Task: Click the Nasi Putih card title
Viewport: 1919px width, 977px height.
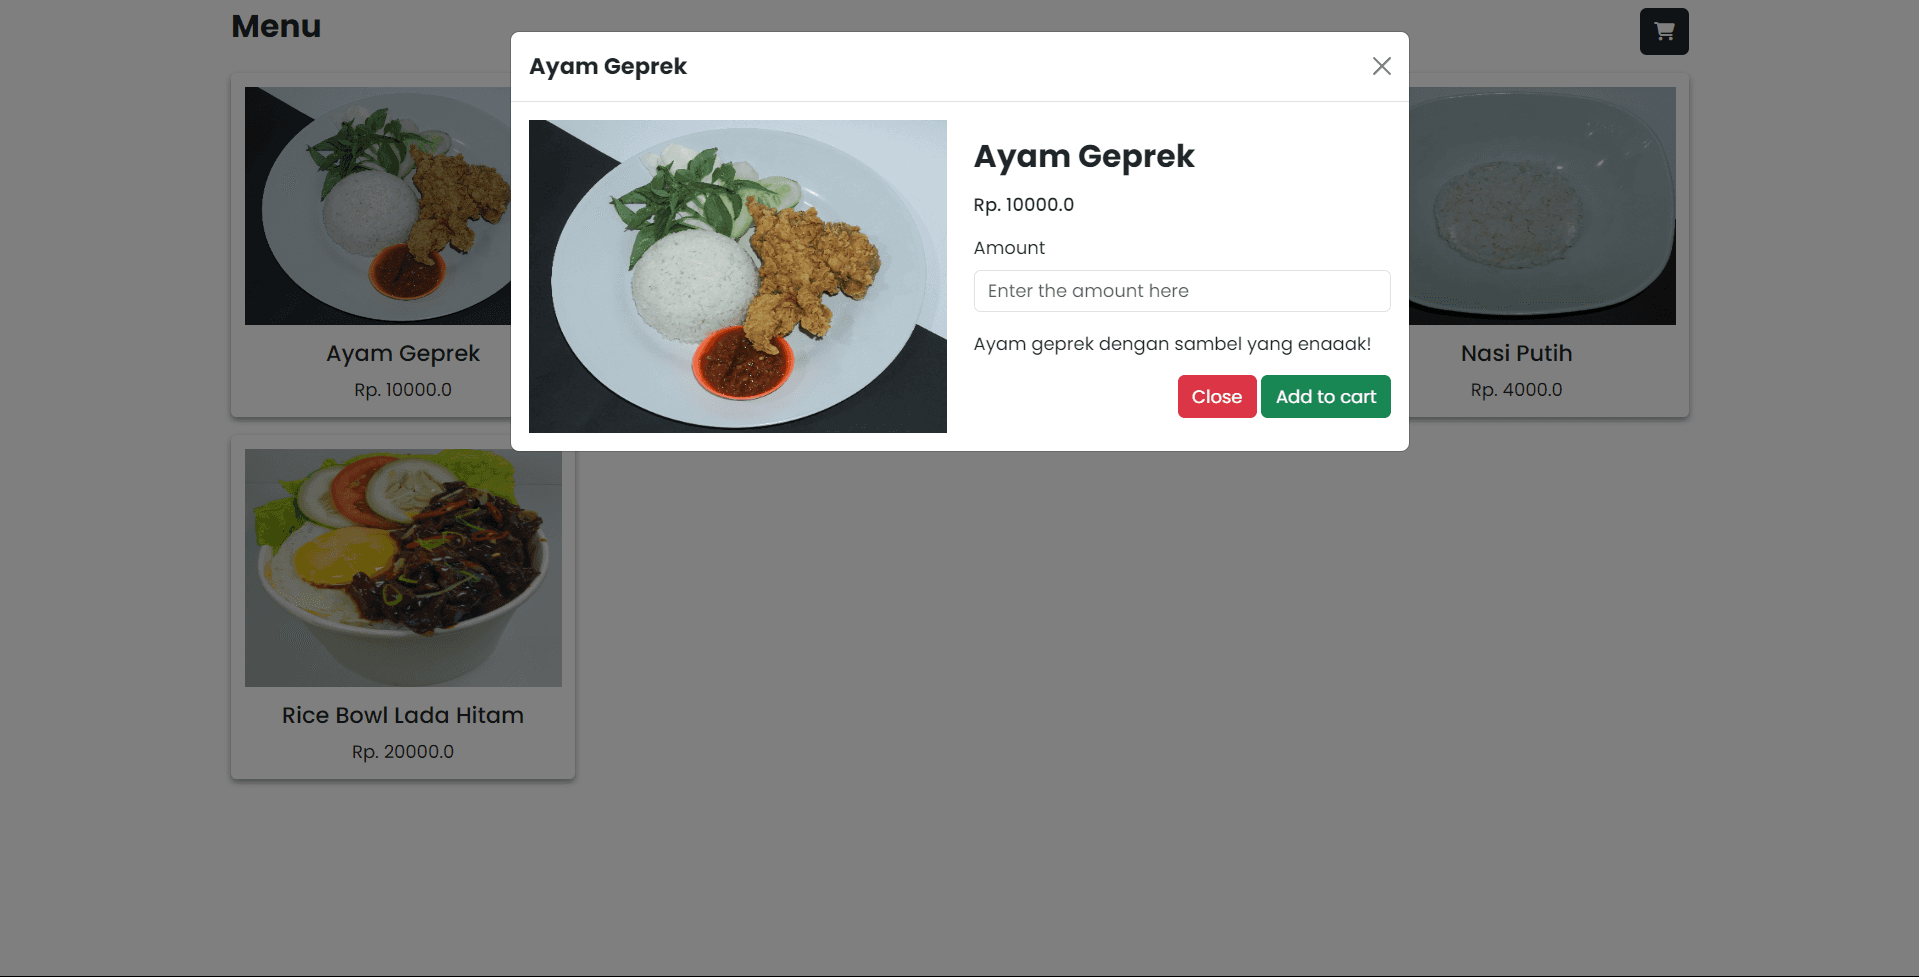Action: [1516, 354]
